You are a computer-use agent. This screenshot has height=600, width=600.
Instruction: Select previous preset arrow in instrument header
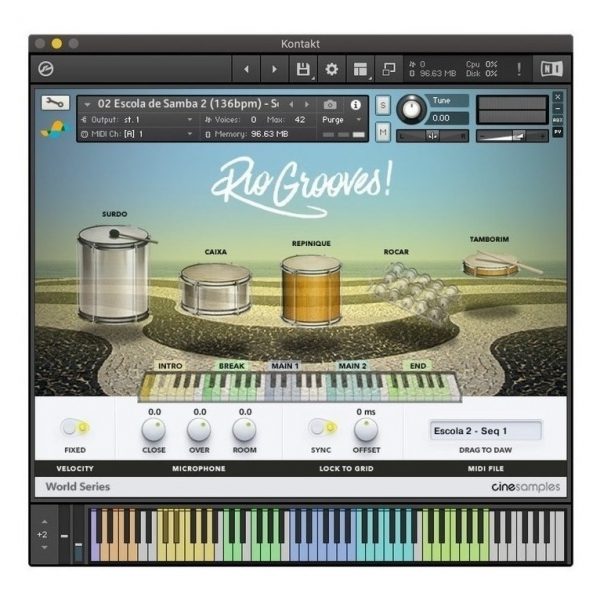291,104
